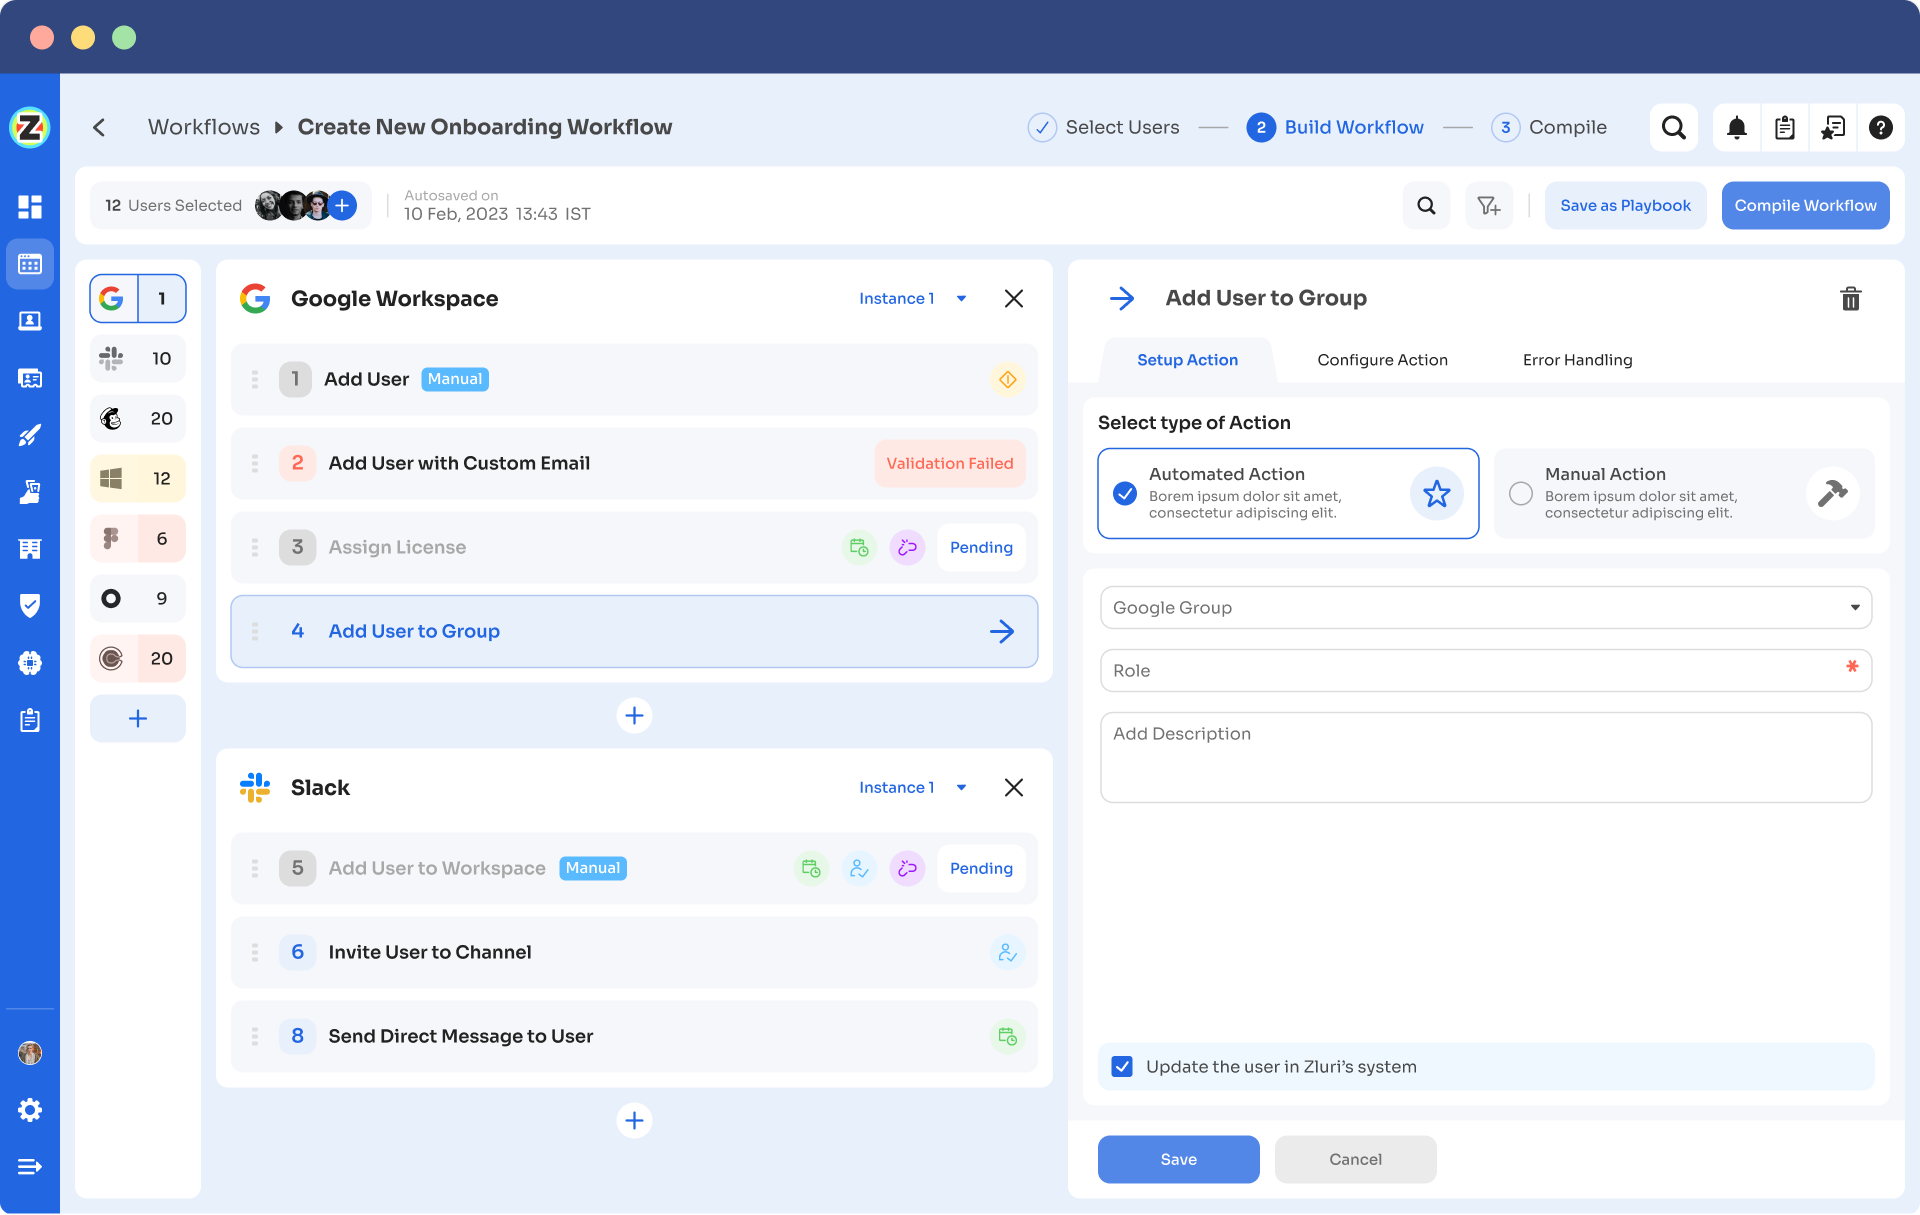Click the Slack logo icon in workflow

pyautogui.click(x=255, y=787)
